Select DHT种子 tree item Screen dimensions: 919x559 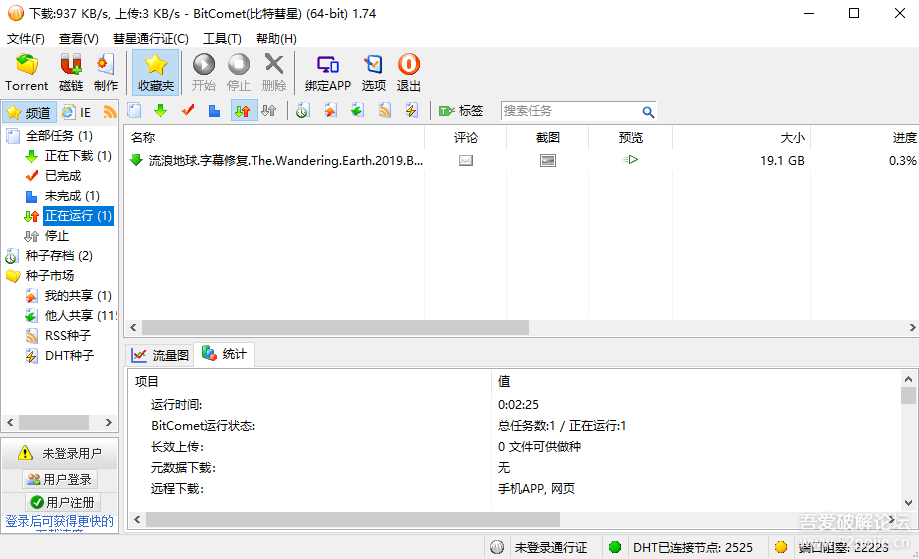coord(69,355)
